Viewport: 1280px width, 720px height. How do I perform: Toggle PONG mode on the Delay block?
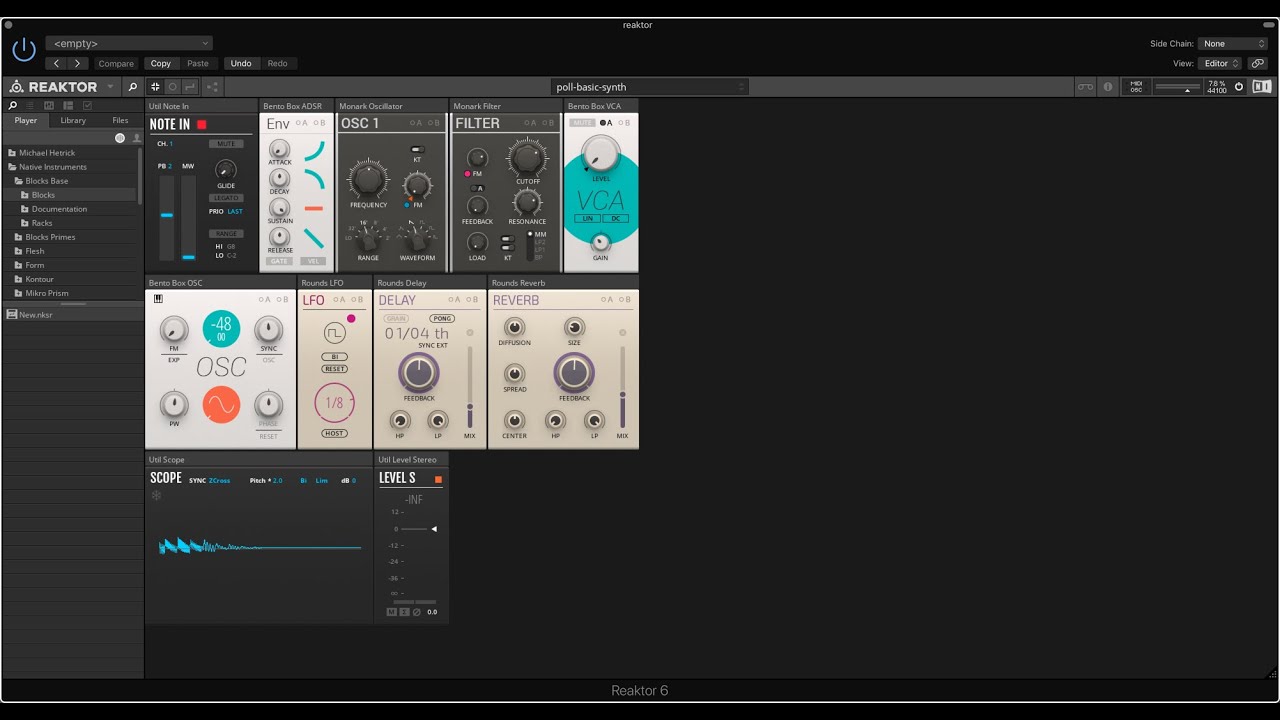coord(442,319)
